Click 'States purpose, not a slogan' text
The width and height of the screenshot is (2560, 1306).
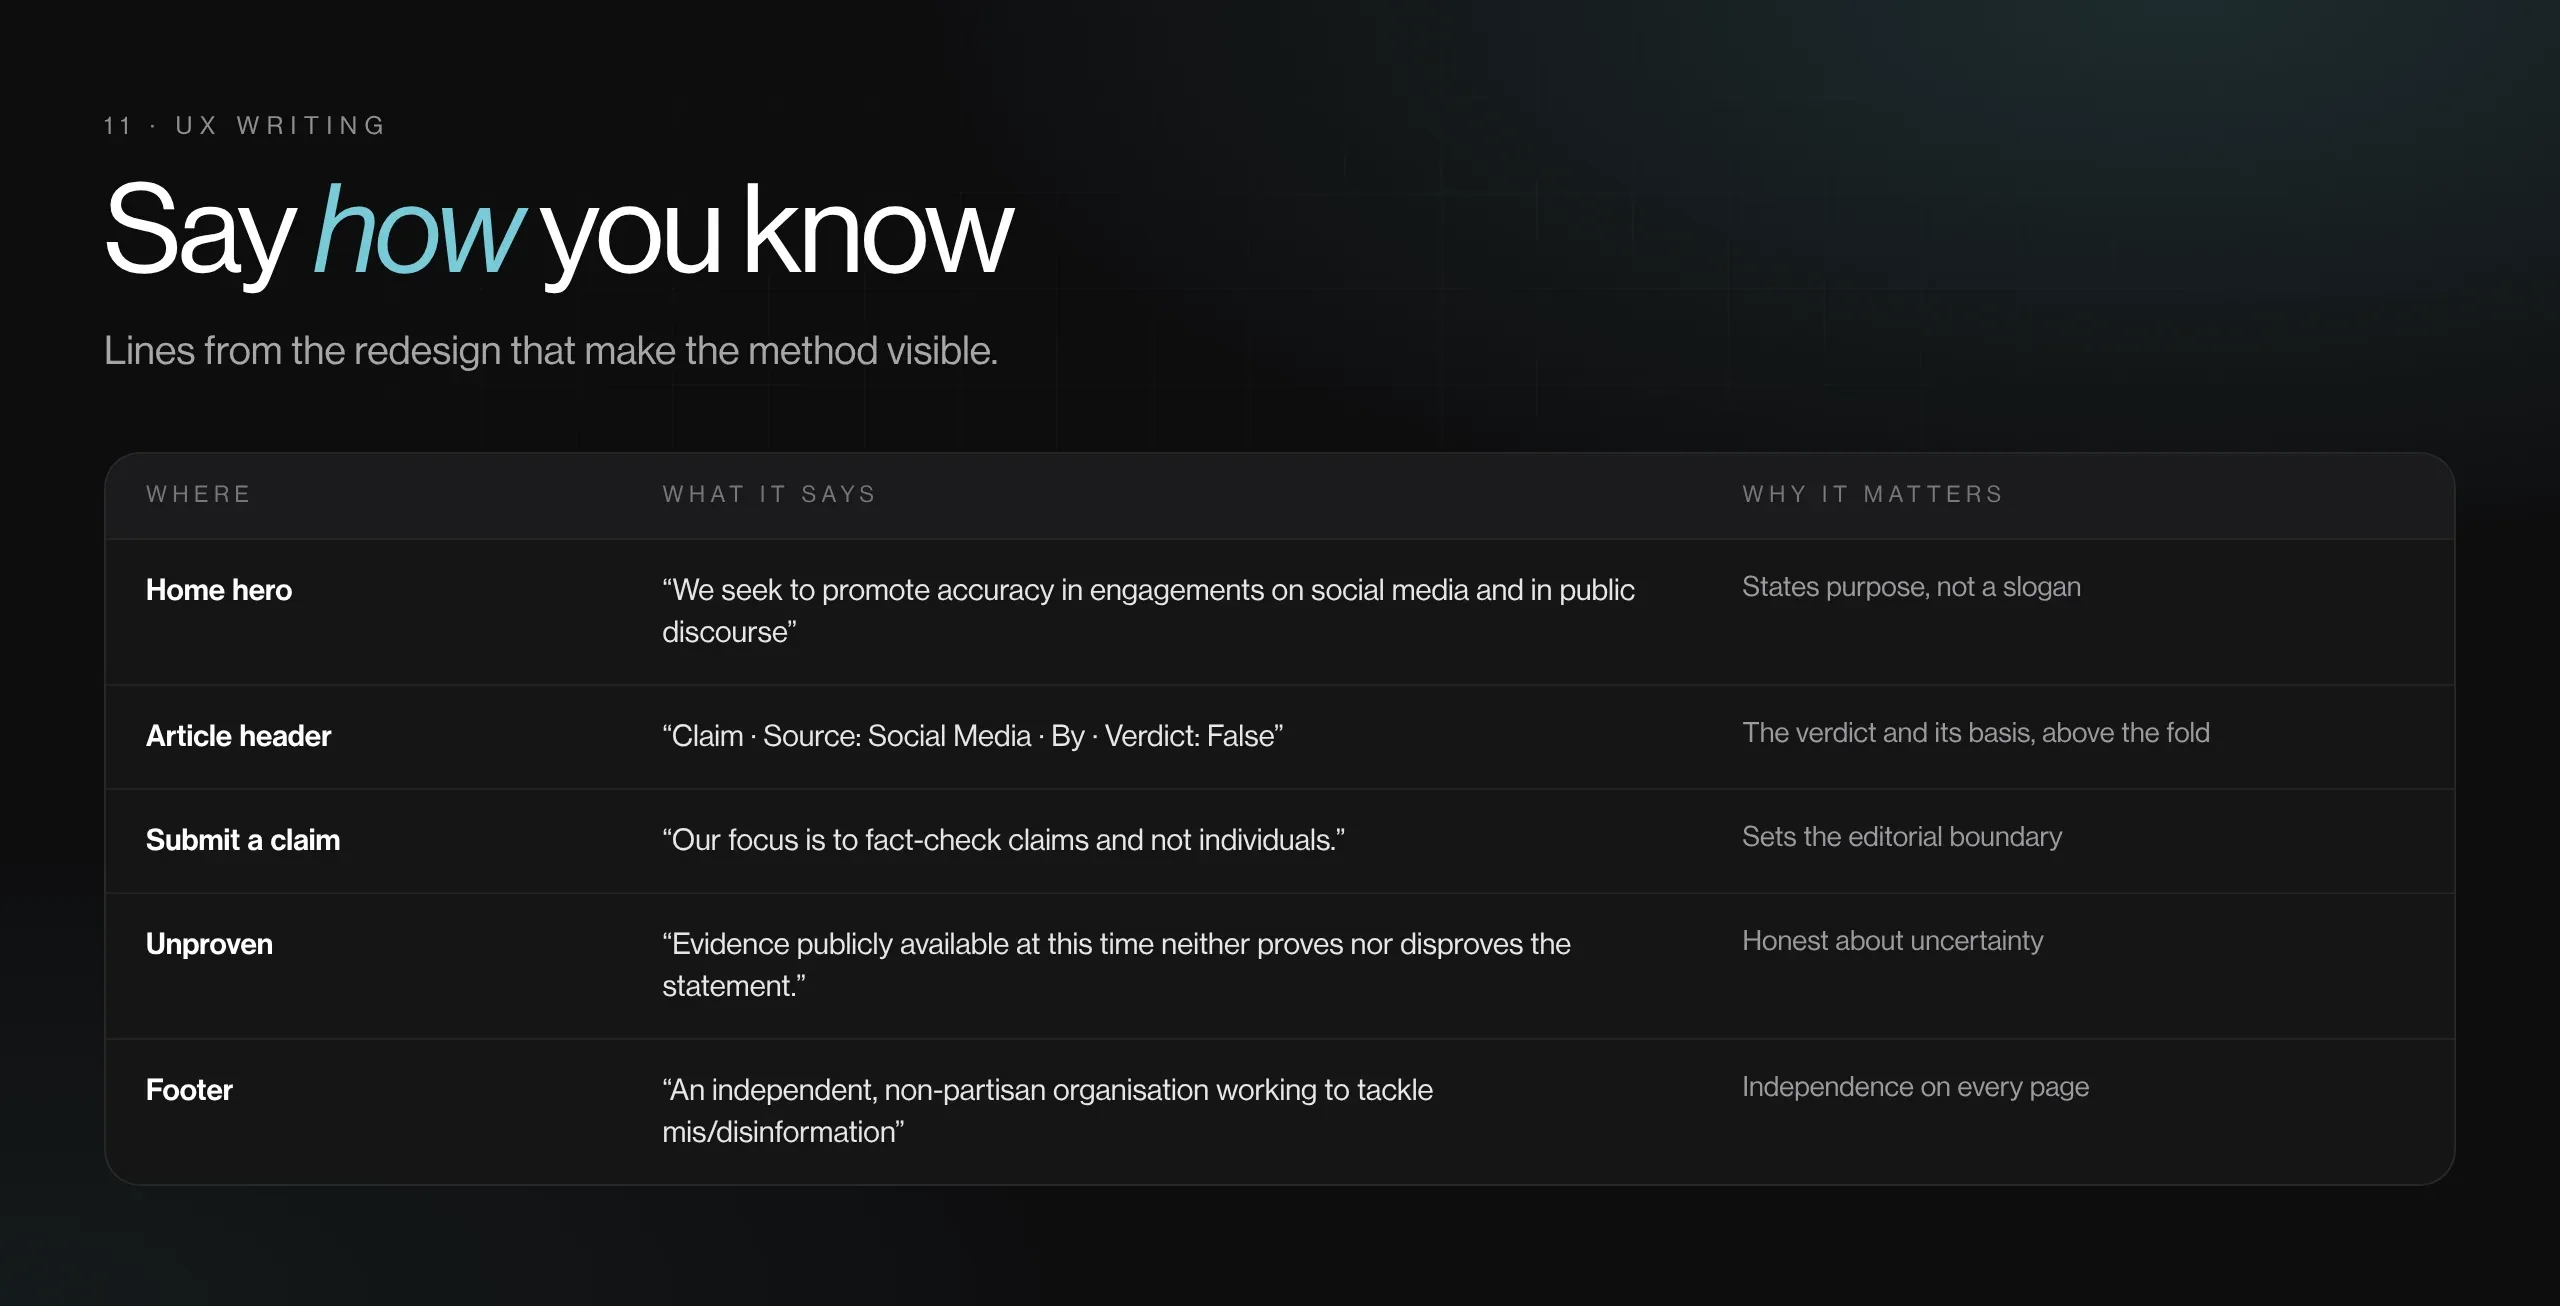[x=1911, y=587]
